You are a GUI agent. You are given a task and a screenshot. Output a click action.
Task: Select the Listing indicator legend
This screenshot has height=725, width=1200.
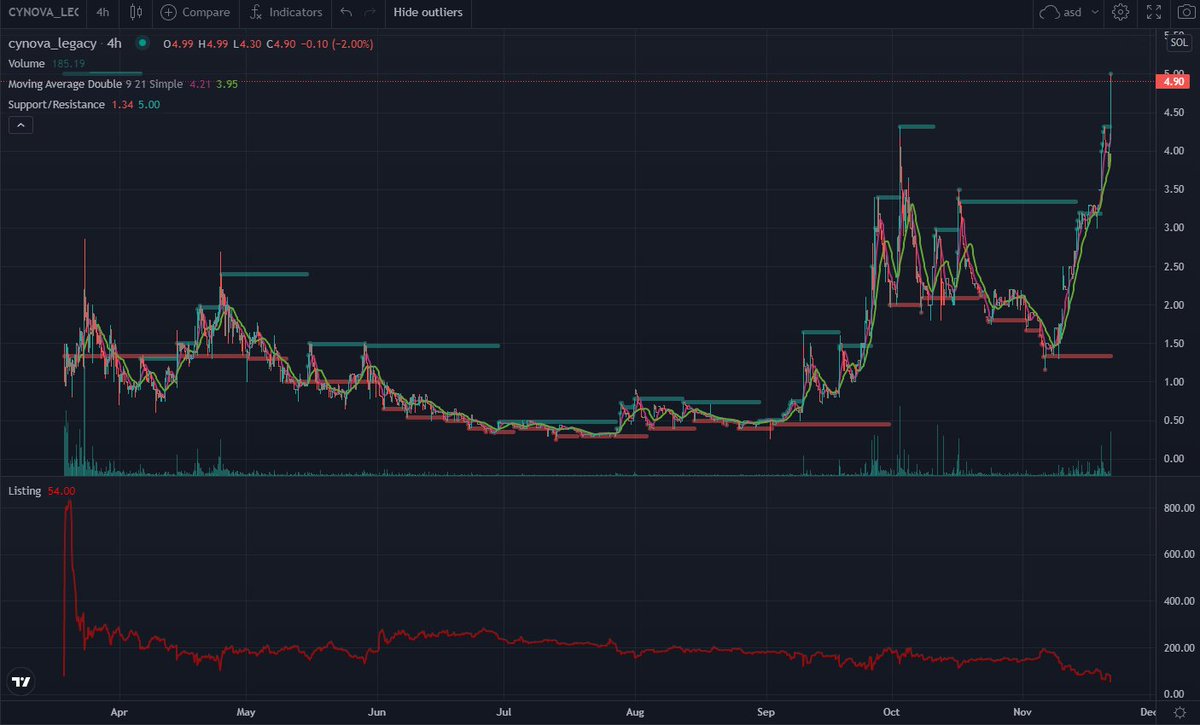(x=24, y=491)
